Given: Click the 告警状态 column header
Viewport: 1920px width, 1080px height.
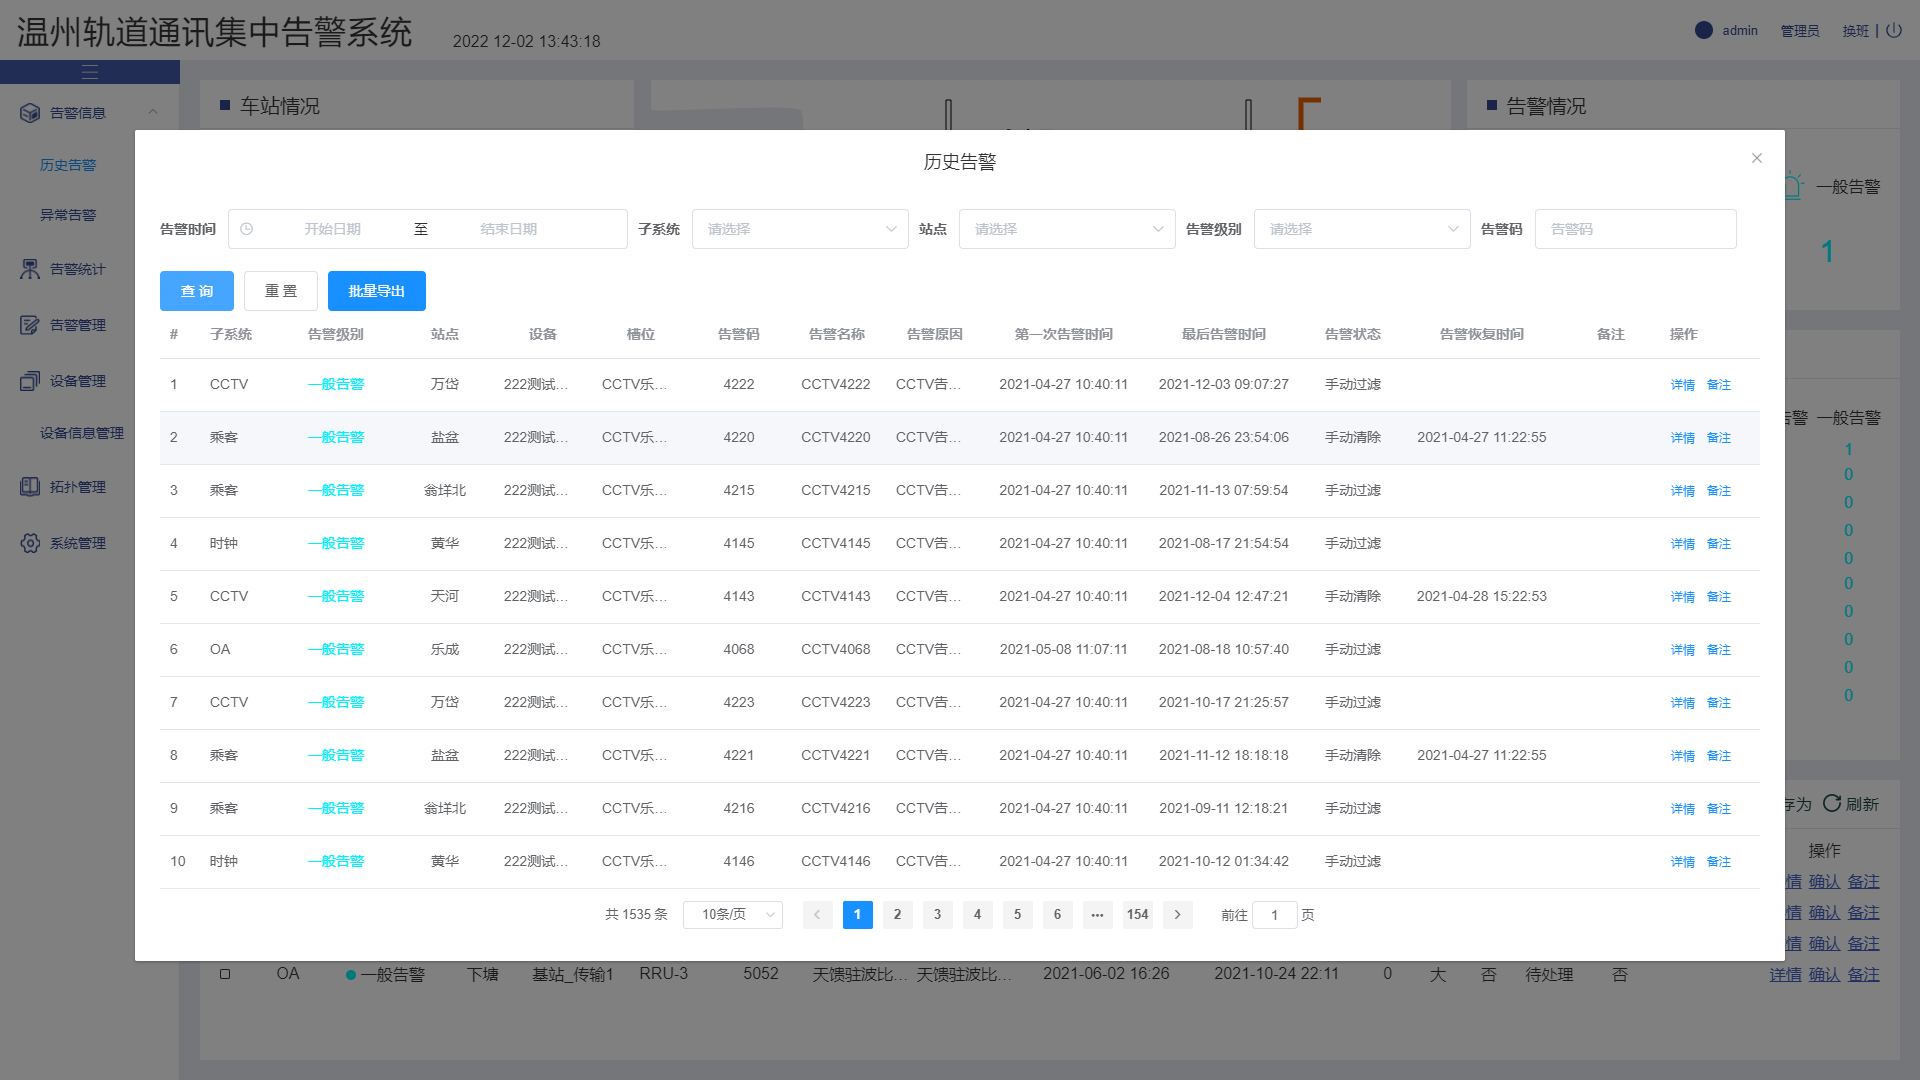Looking at the screenshot, I should [x=1353, y=334].
